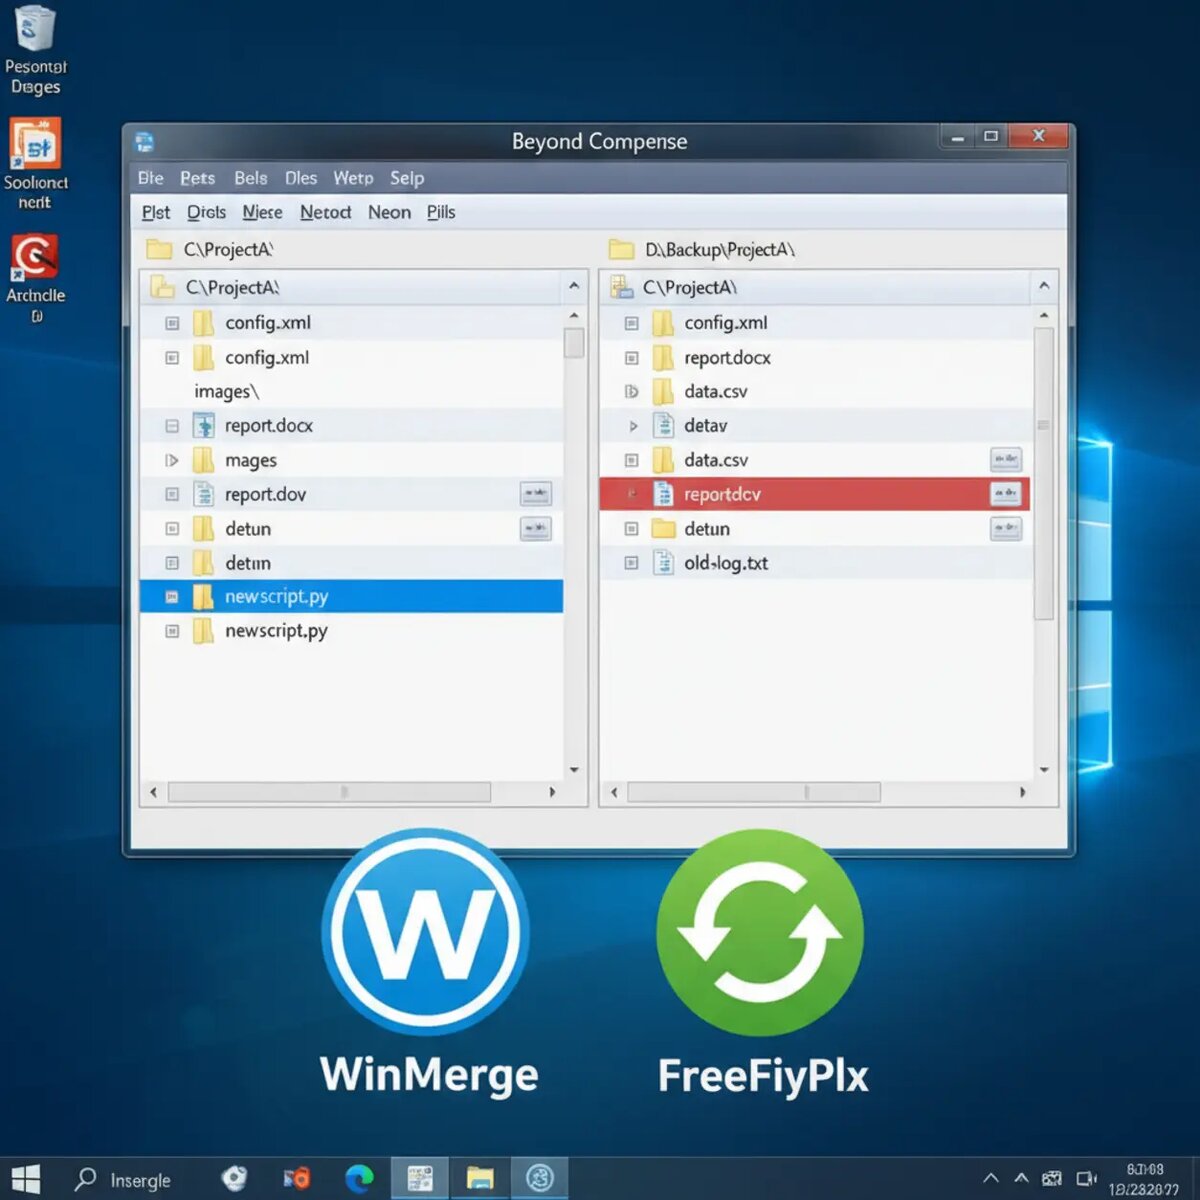The image size is (1200, 1200).
Task: Click the file icon of report.docx in left pane
Action: (203, 425)
